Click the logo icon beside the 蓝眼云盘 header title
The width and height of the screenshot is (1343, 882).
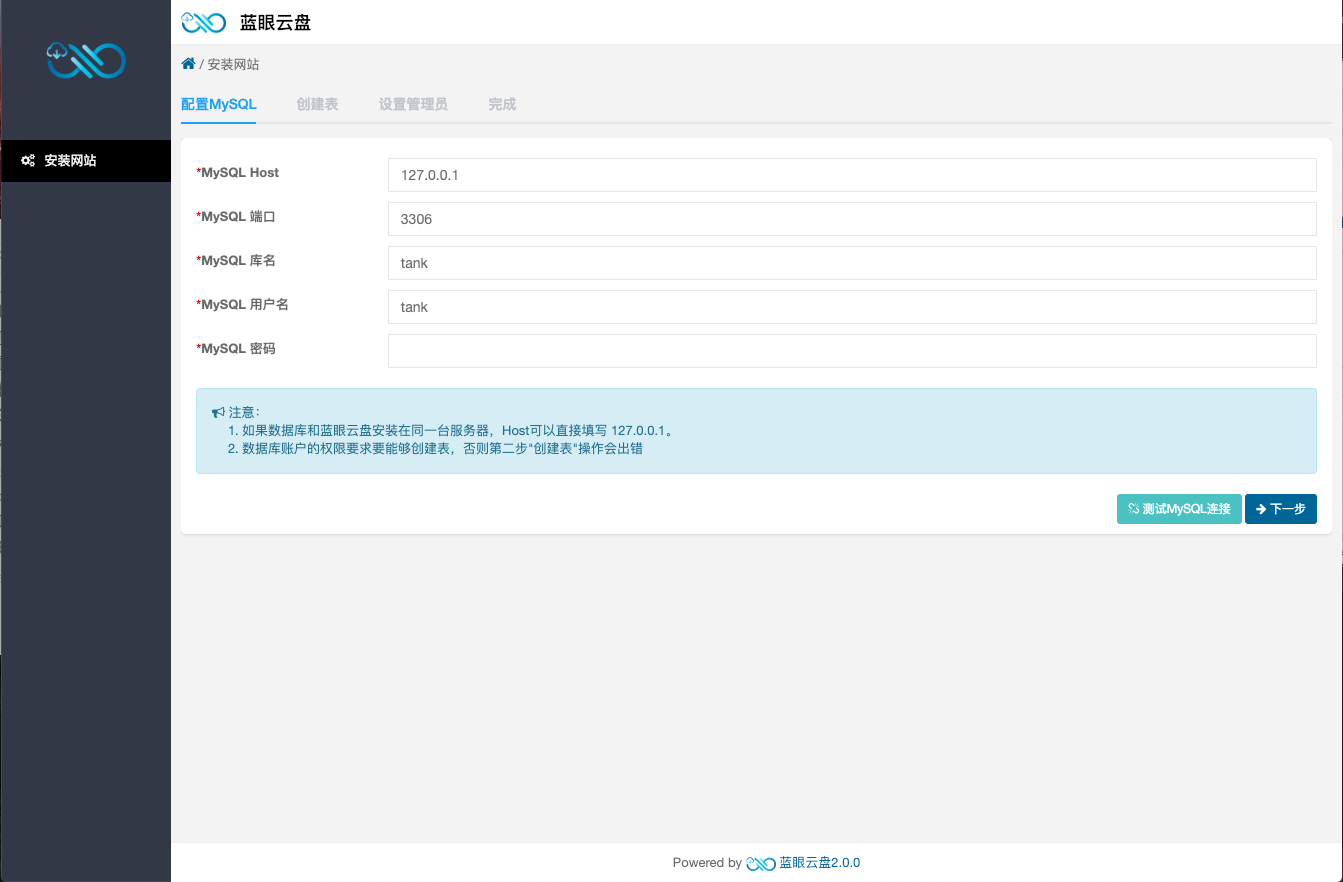[203, 22]
